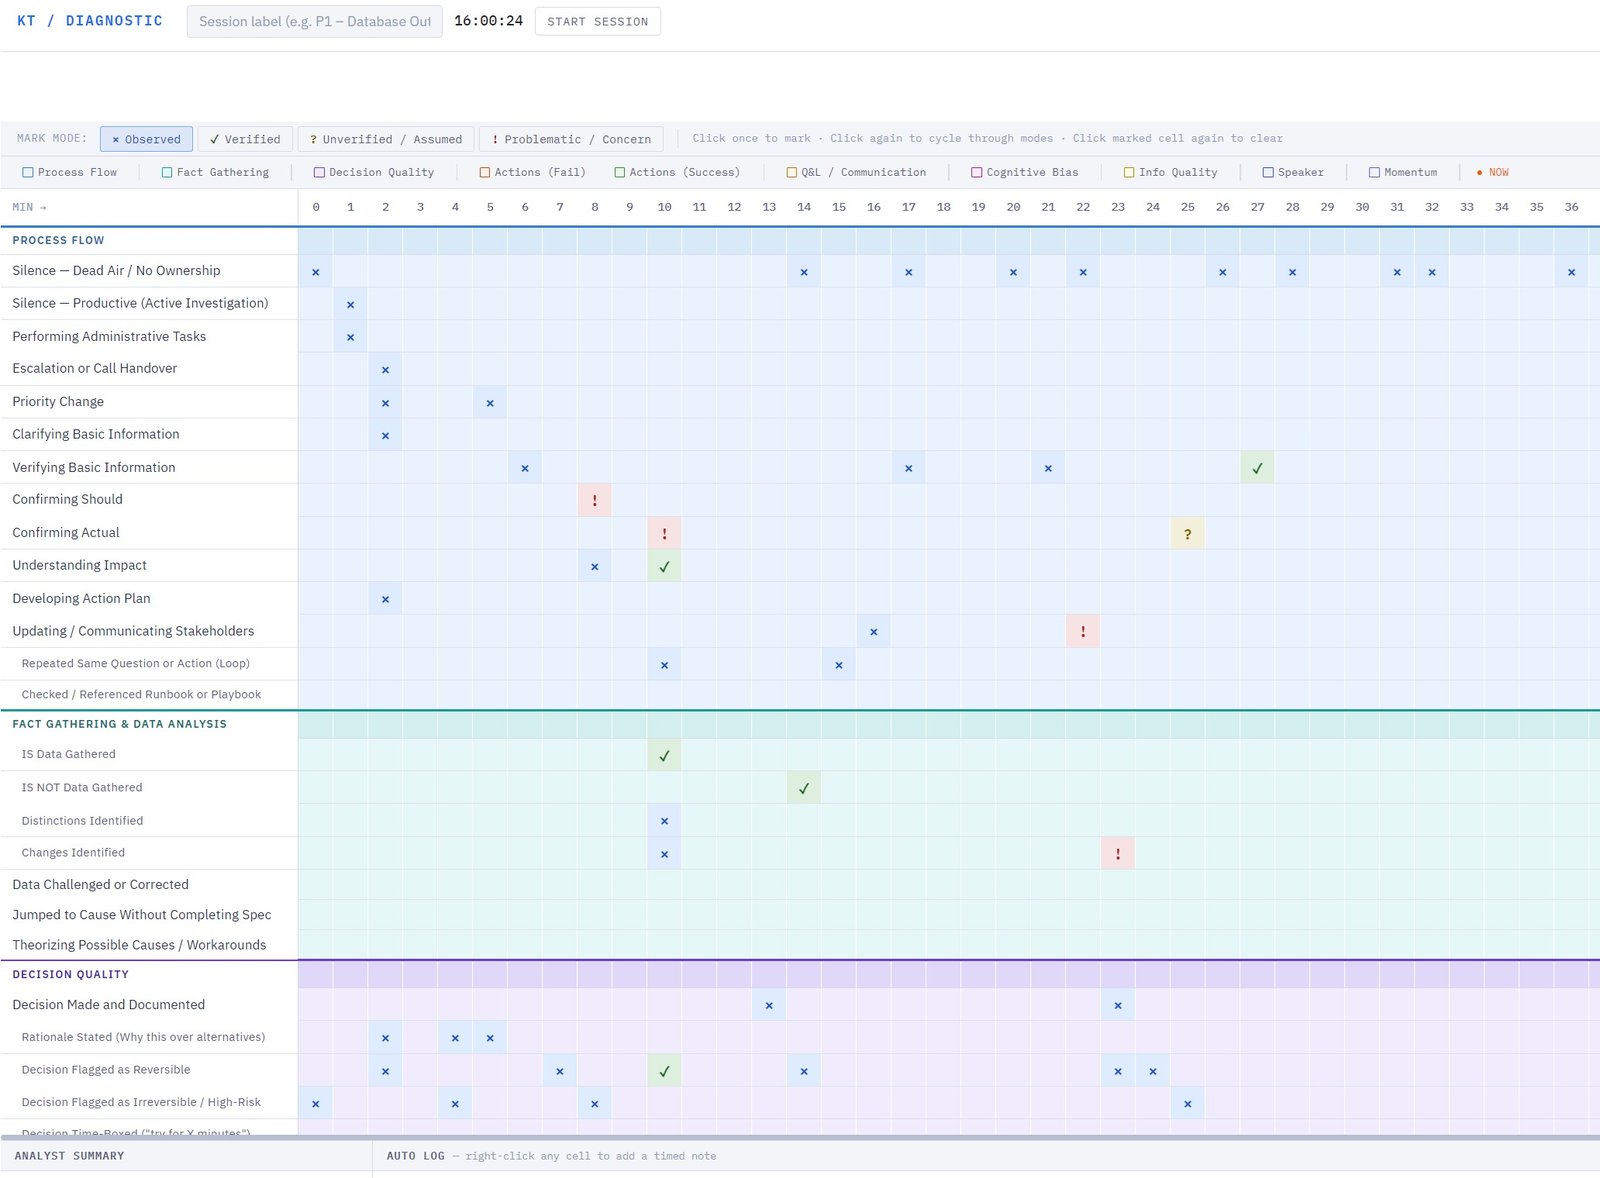Click the panel divider bar above Analyst Summary
Image resolution: width=1600 pixels, height=1178 pixels.
click(800, 1137)
